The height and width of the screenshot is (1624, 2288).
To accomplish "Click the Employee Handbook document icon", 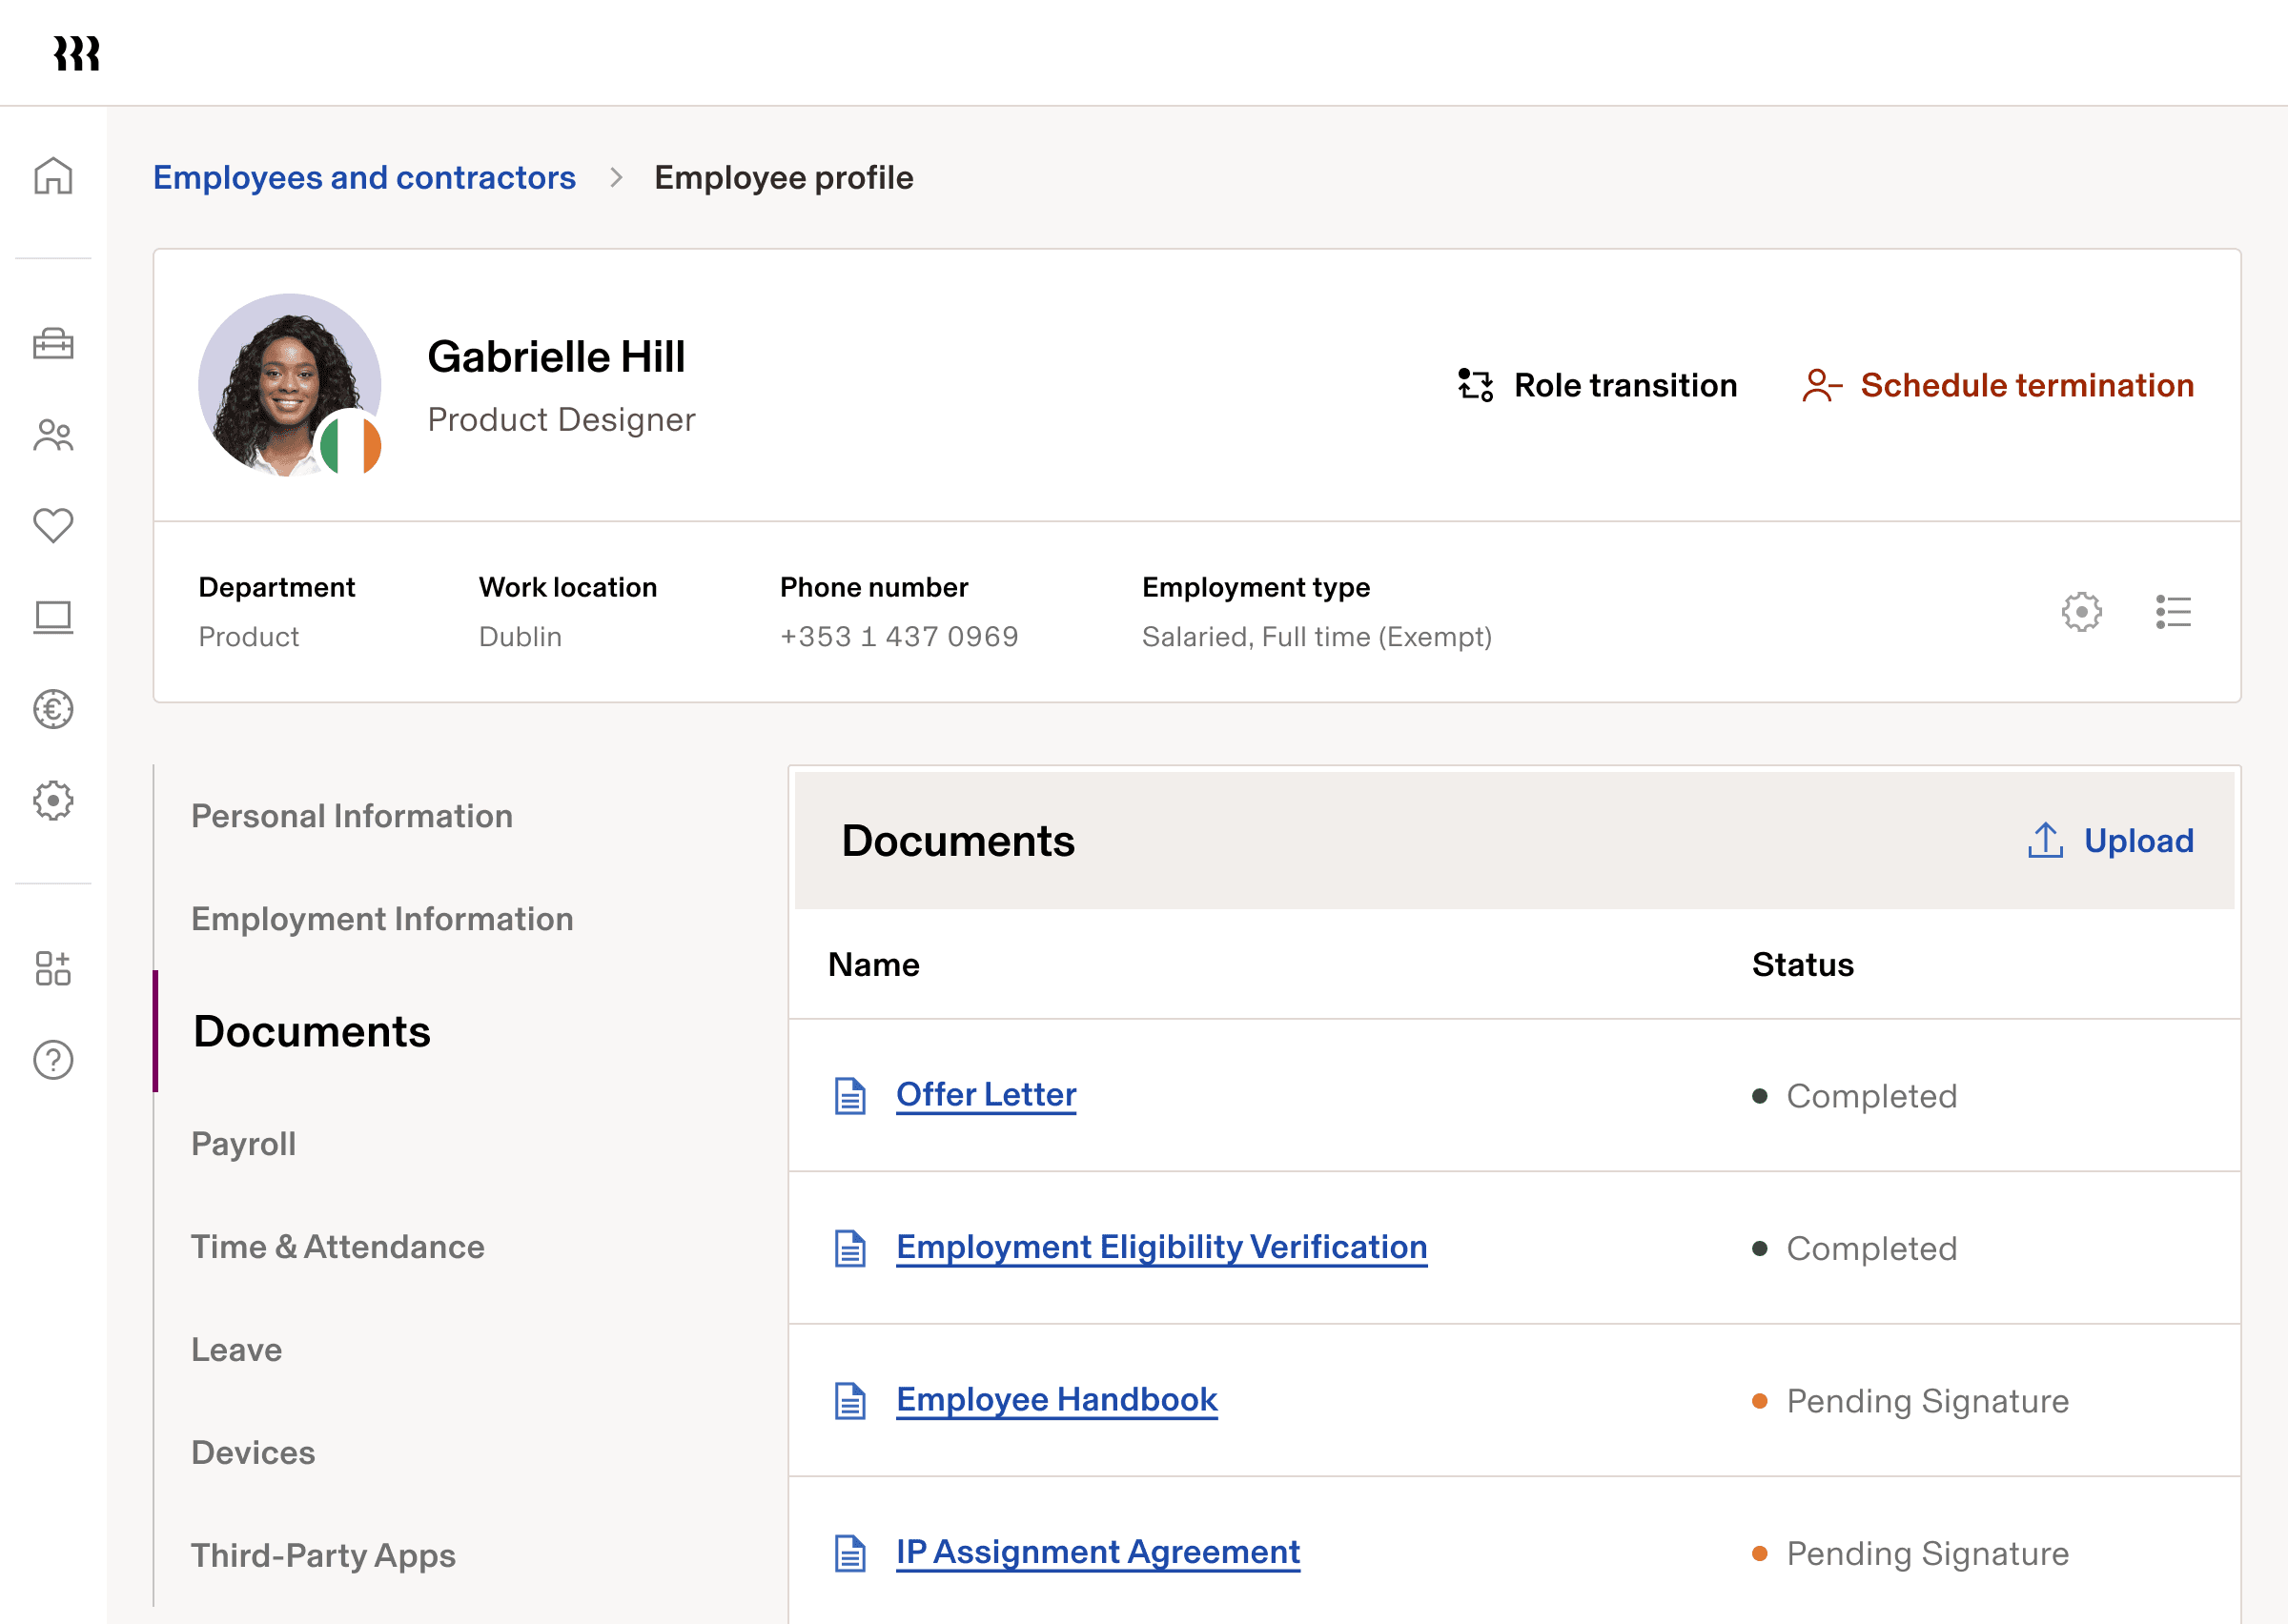I will click(x=850, y=1400).
